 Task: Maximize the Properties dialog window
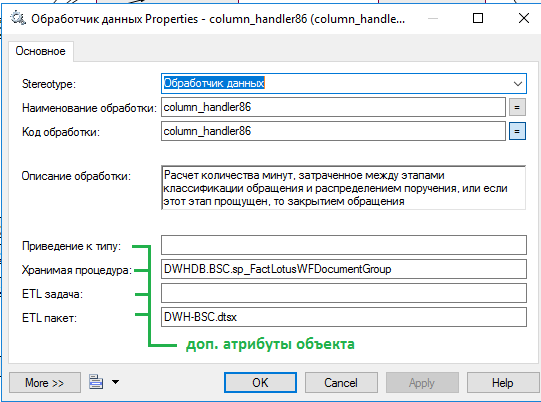pyautogui.click(x=478, y=18)
